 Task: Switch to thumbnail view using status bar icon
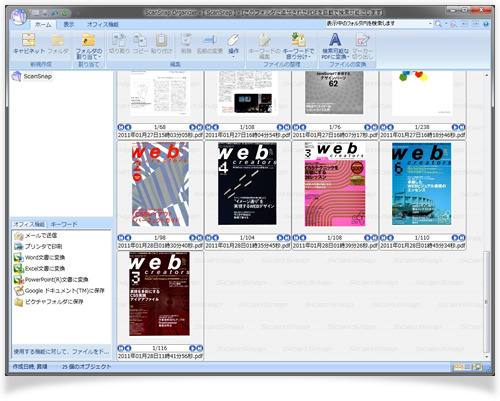pyautogui.click(x=458, y=367)
